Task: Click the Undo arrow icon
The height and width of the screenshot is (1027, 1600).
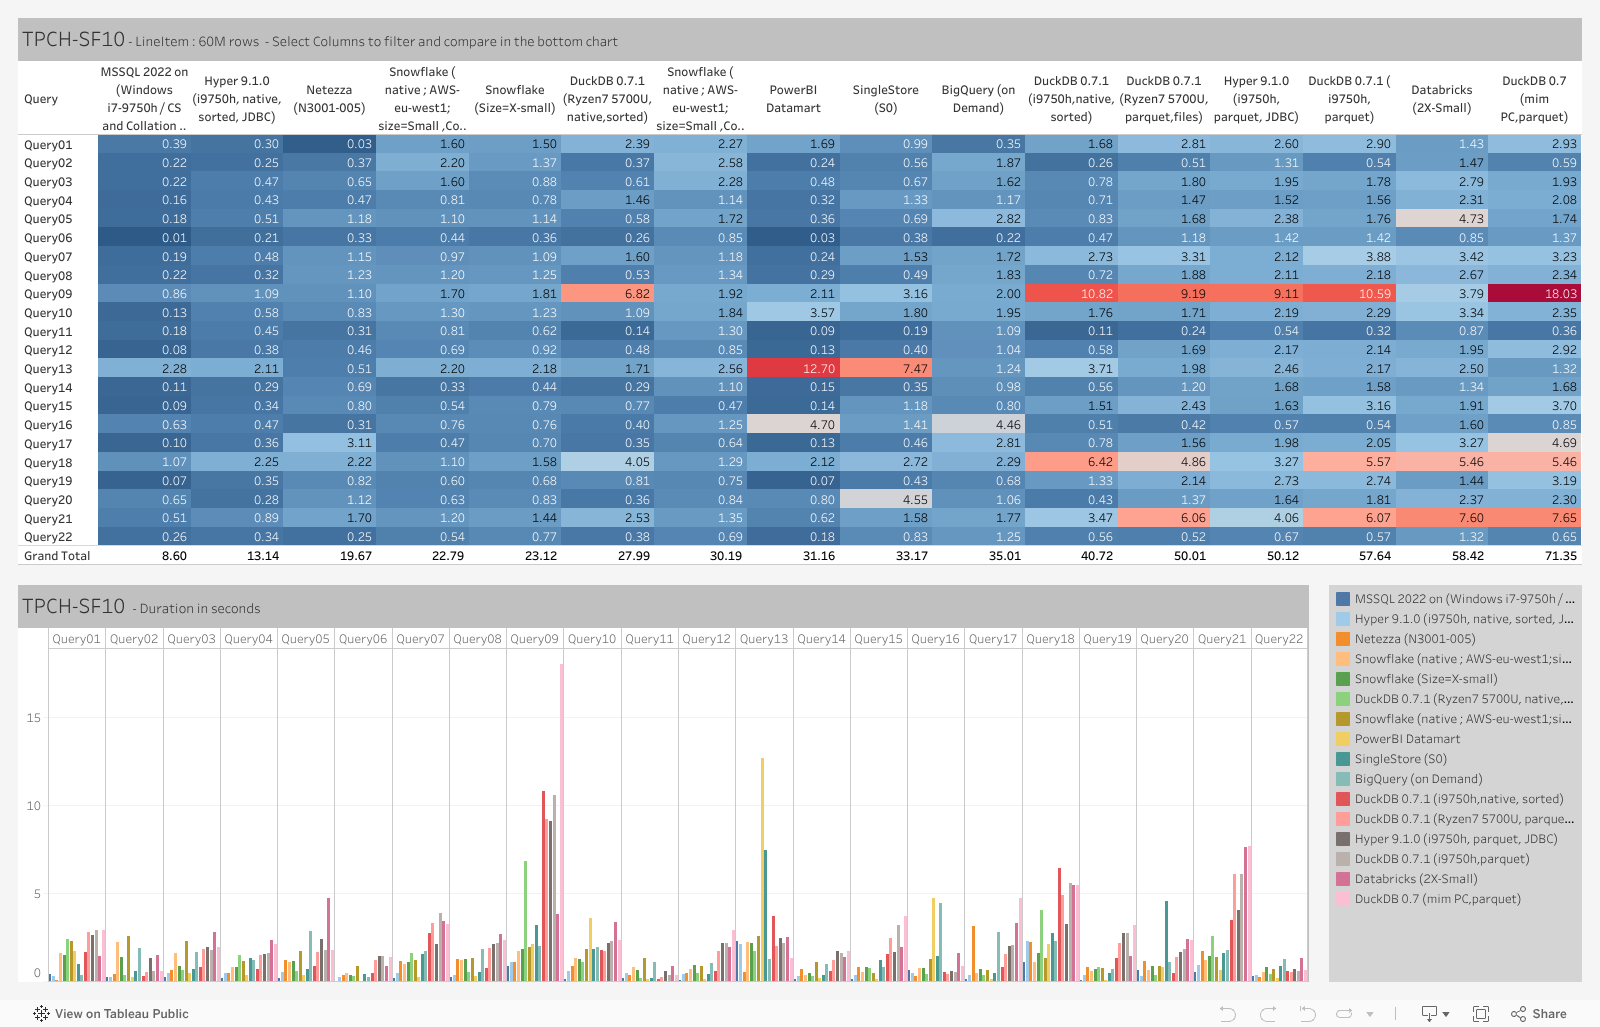Action: (1227, 1014)
